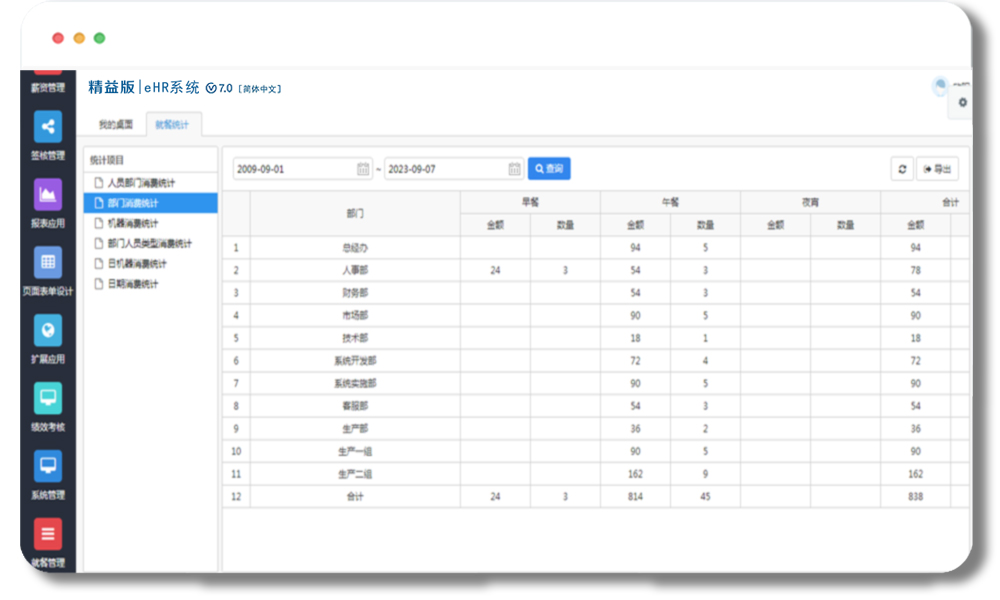Click the 财务部 department row cell

pyautogui.click(x=355, y=293)
